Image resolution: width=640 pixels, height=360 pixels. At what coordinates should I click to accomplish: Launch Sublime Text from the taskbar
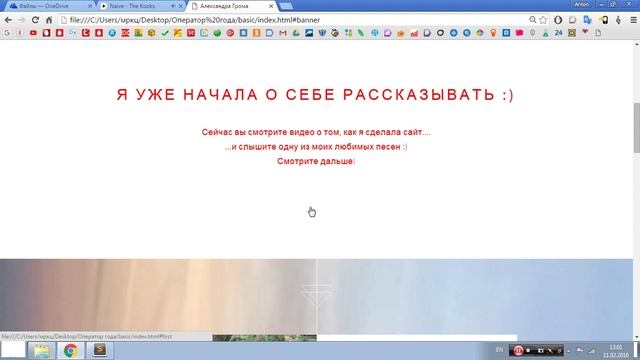(100, 350)
